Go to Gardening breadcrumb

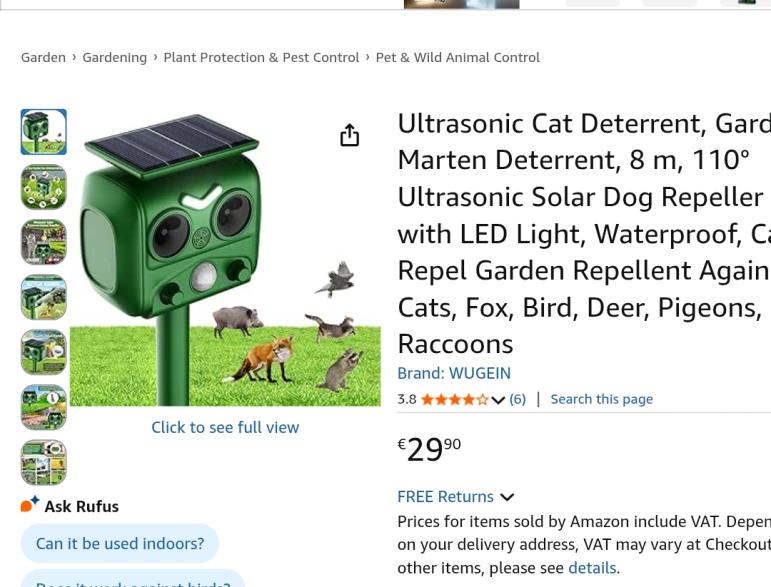coord(114,57)
